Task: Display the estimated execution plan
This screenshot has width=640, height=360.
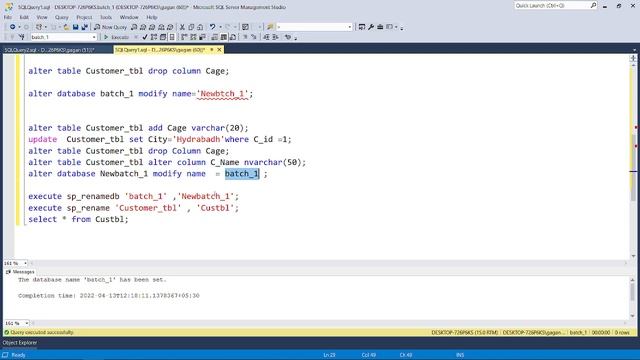Action: point(153,37)
